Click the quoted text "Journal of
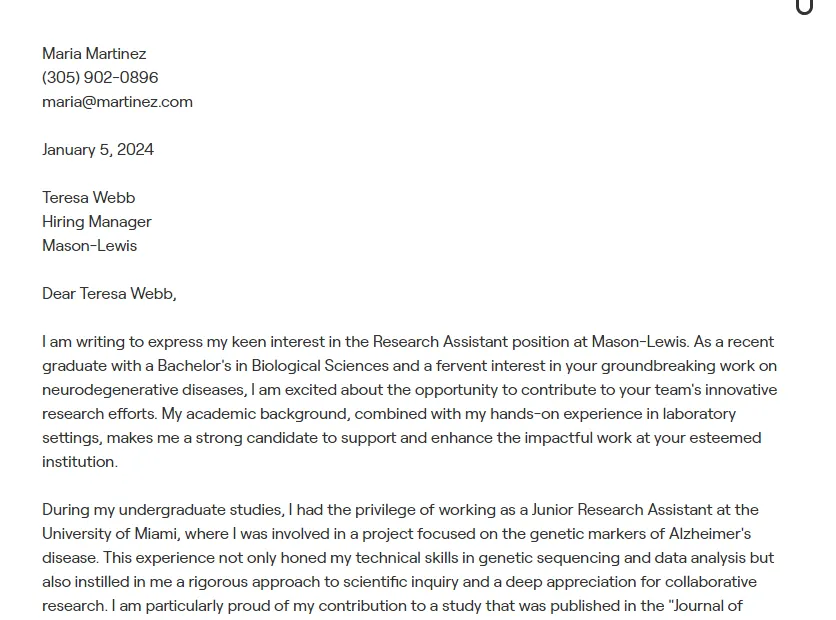 tap(705, 606)
